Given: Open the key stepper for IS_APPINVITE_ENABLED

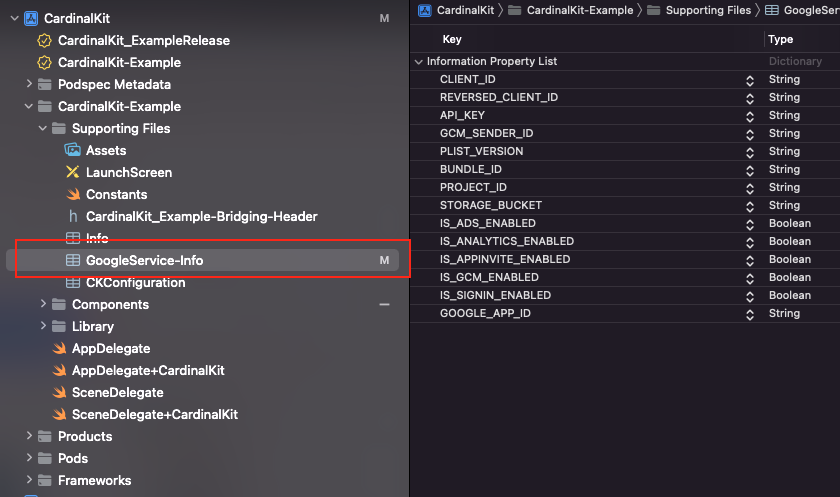Looking at the screenshot, I should pyautogui.click(x=750, y=260).
